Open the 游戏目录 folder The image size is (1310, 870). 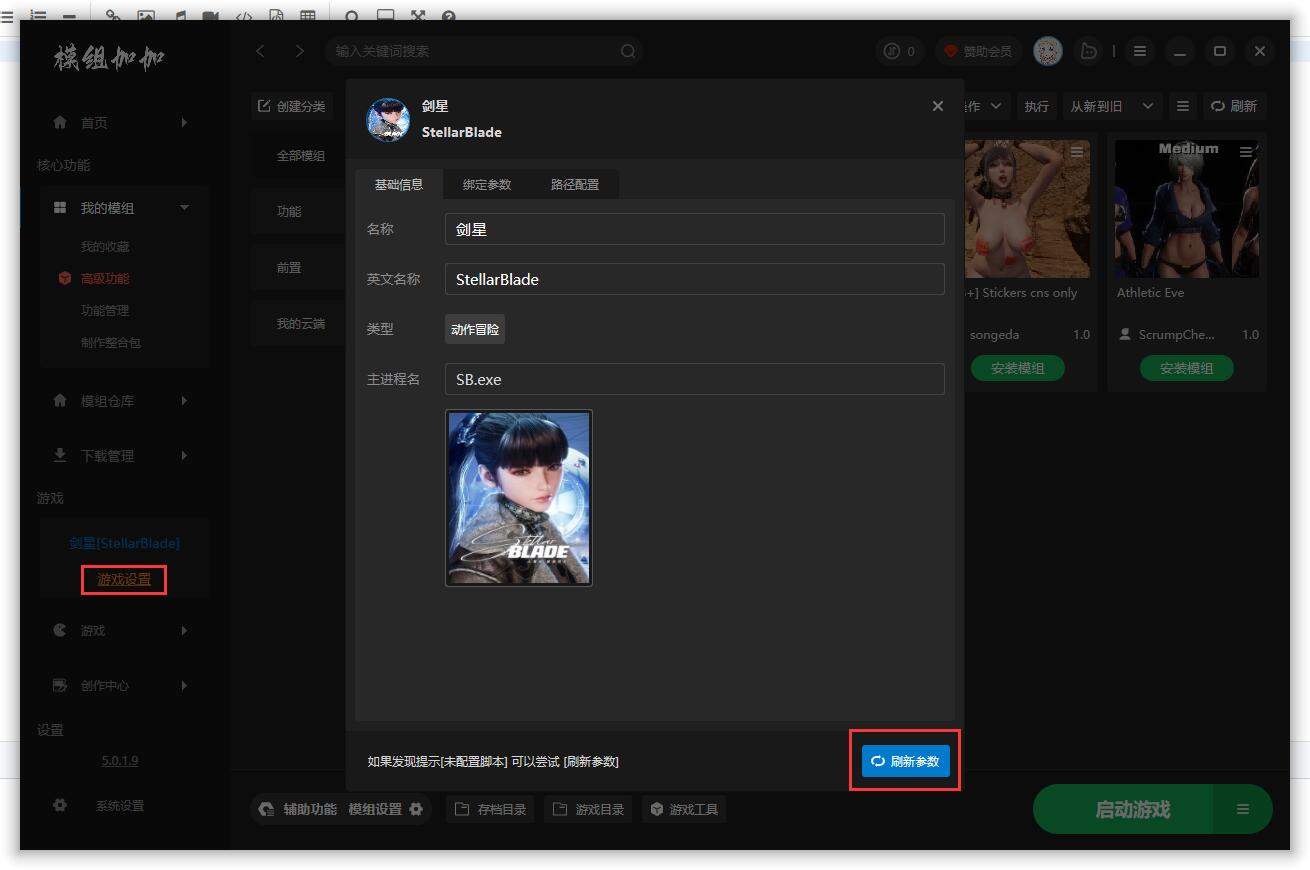click(x=589, y=809)
